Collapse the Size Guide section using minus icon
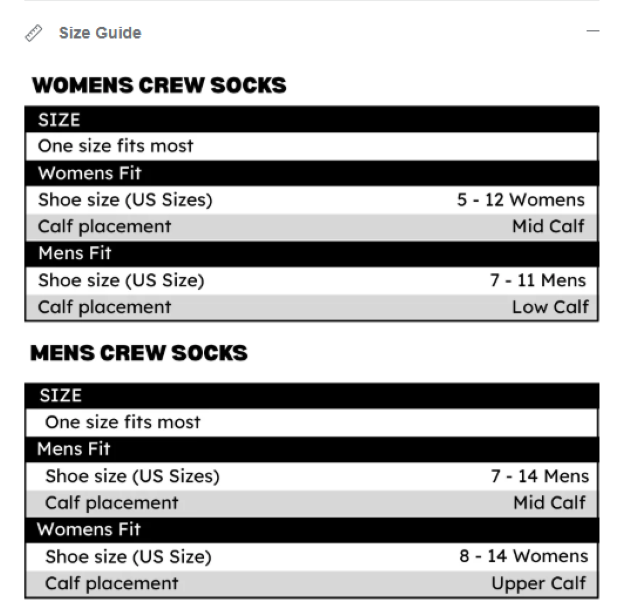The height and width of the screenshot is (600, 642). pos(593,32)
